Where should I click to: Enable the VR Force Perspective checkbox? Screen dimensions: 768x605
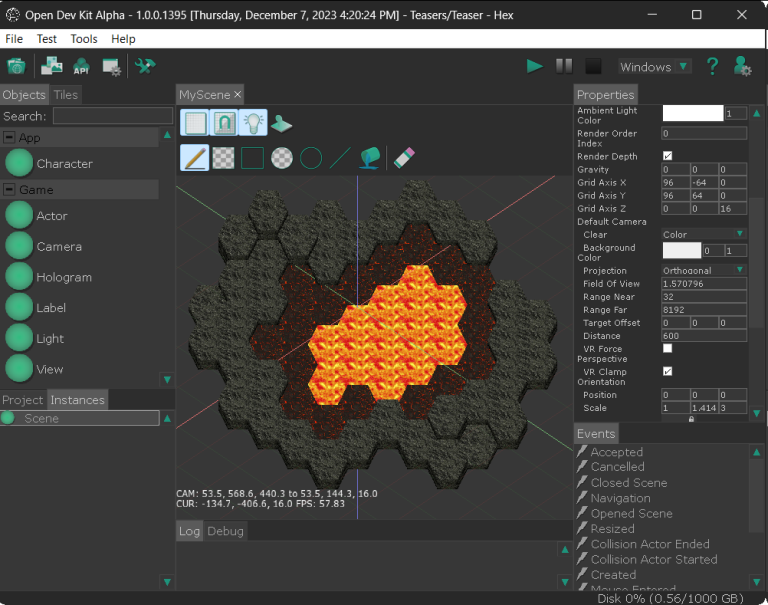(x=667, y=348)
